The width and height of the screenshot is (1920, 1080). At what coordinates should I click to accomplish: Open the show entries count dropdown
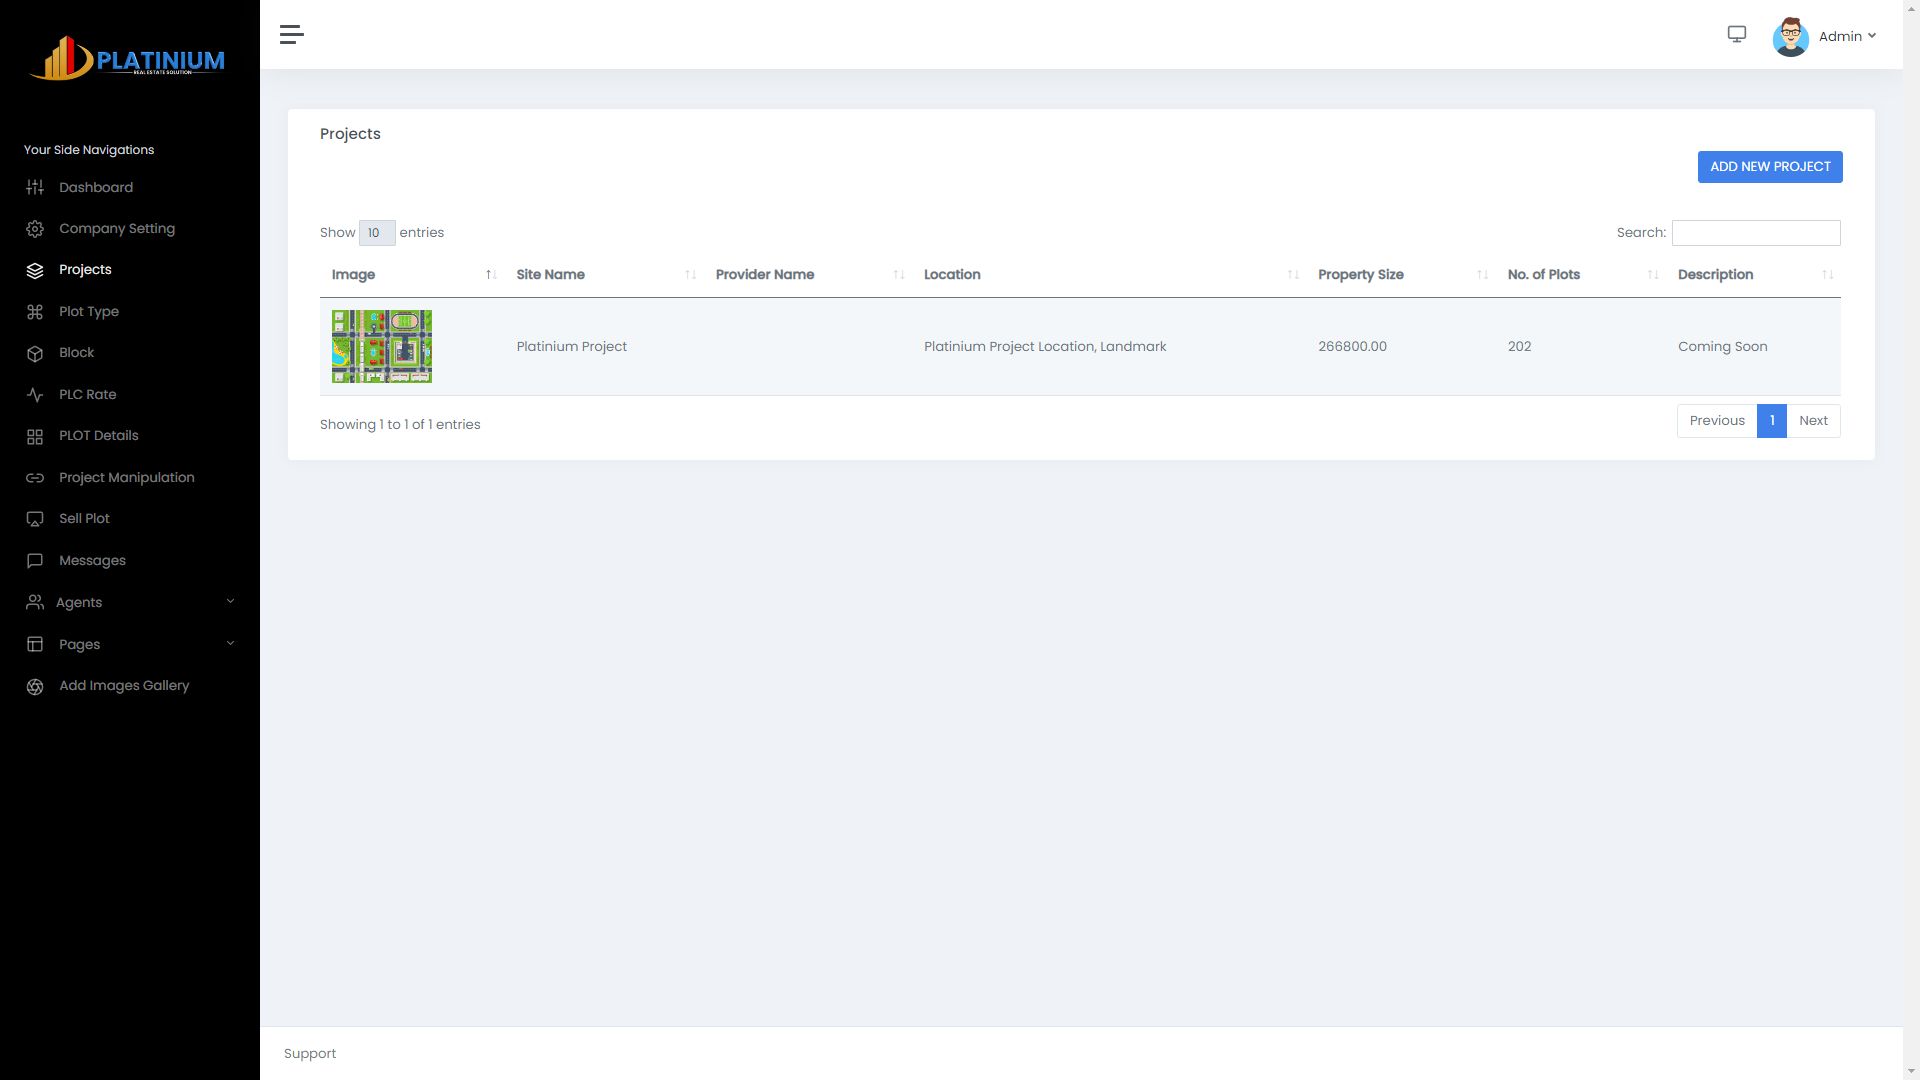377,233
